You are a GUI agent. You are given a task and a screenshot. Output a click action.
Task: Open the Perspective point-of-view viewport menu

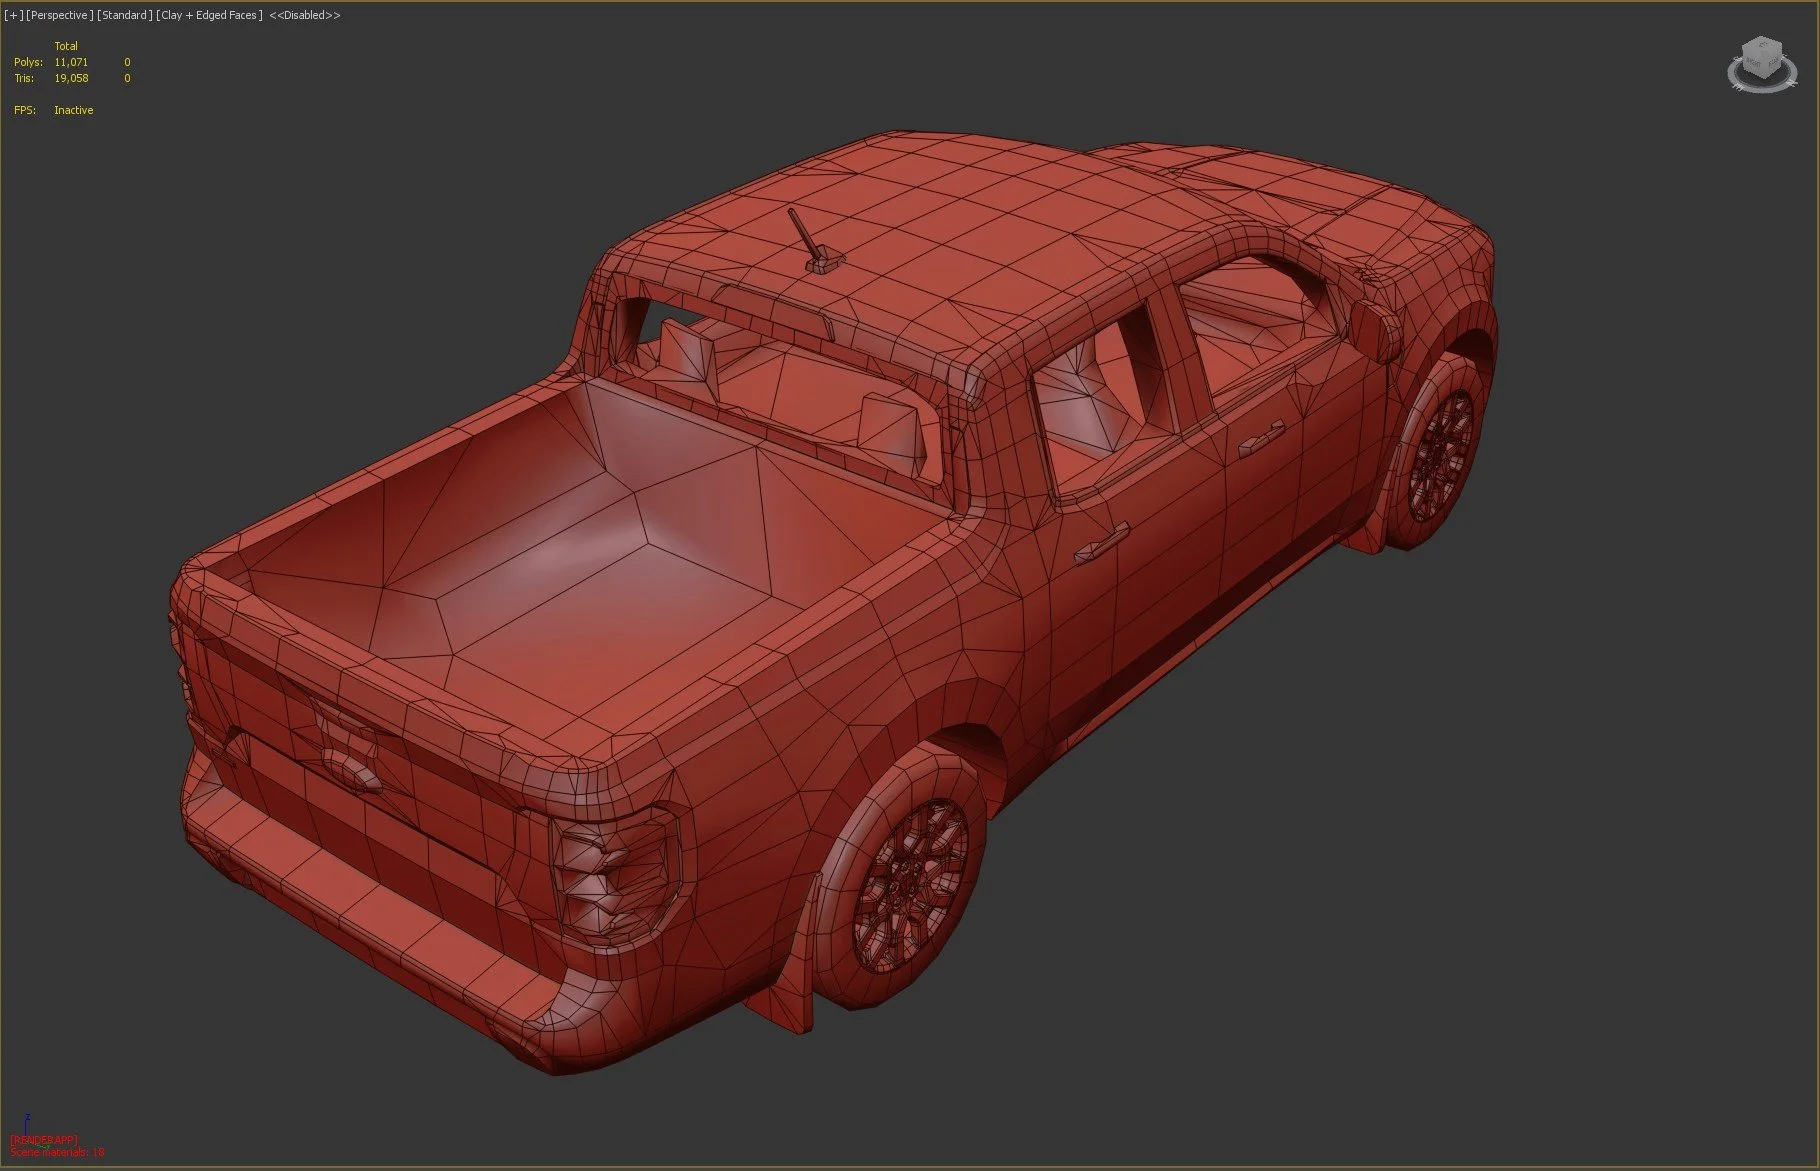(60, 15)
